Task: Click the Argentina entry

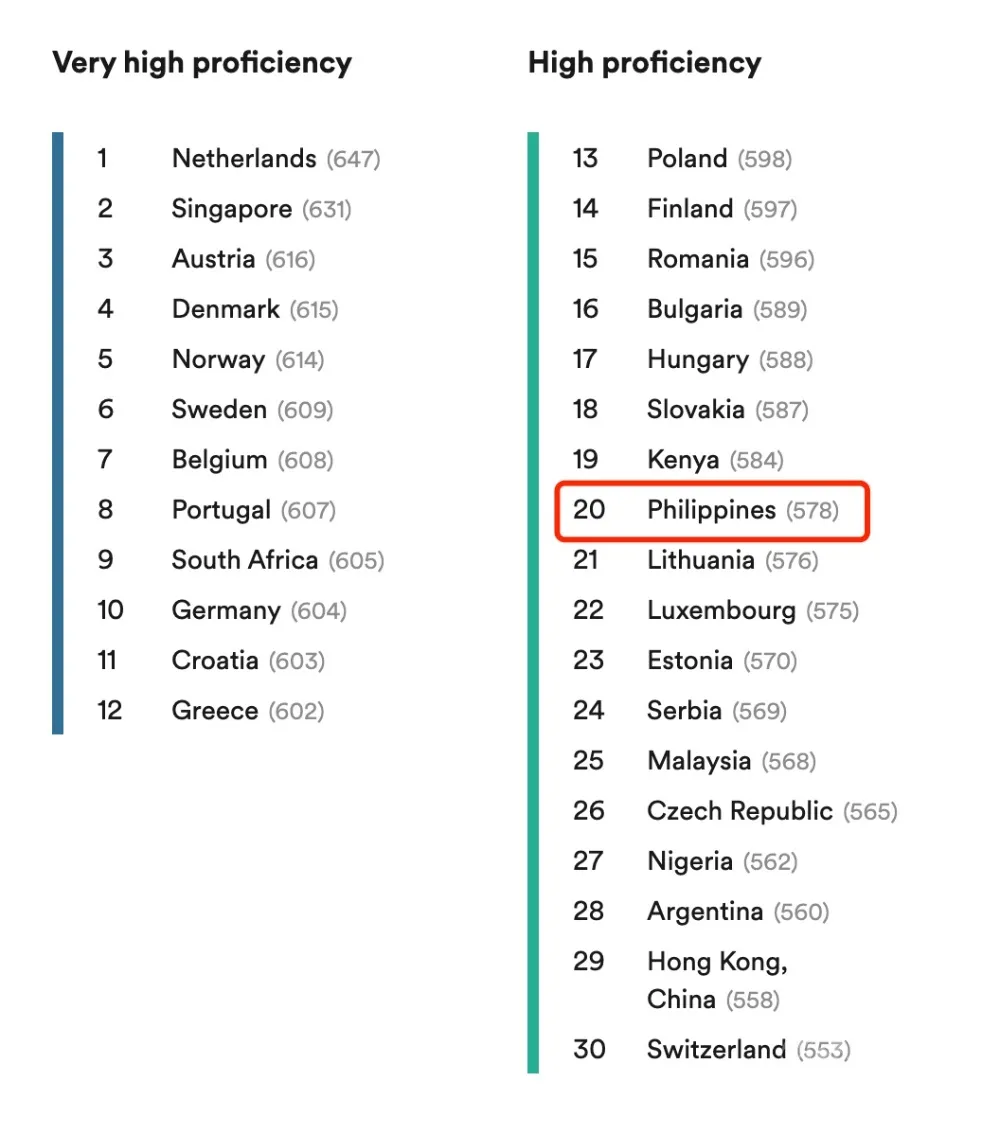Action: 701,911
